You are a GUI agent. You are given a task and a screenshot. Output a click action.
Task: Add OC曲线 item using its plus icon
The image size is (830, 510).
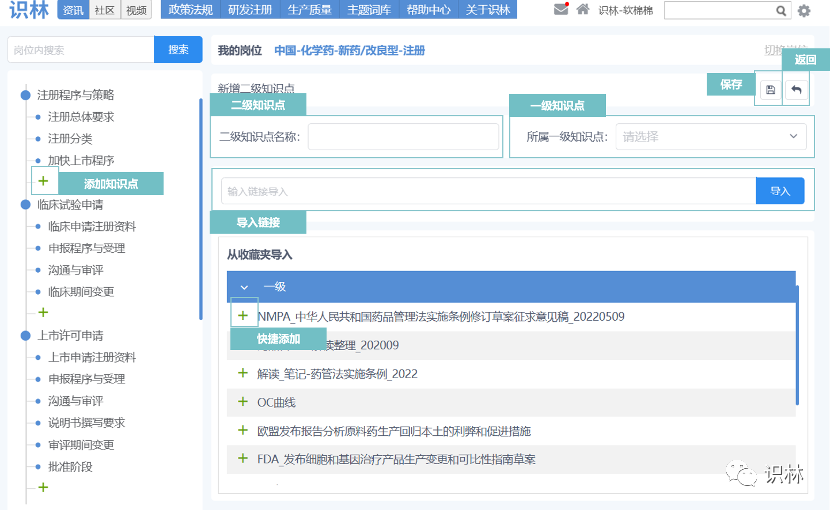coord(242,402)
